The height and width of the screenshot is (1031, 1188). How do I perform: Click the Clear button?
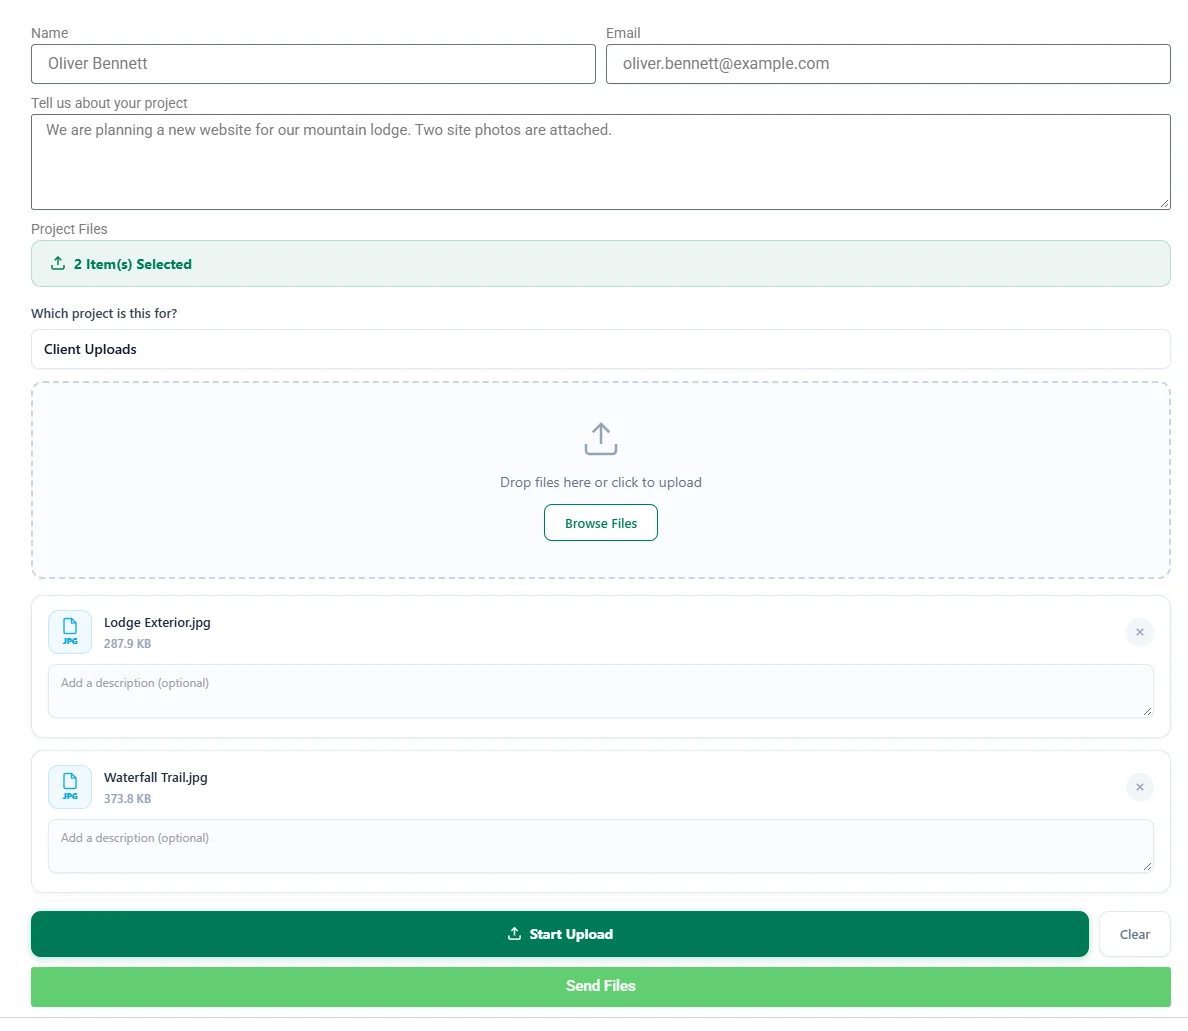pyautogui.click(x=1135, y=934)
